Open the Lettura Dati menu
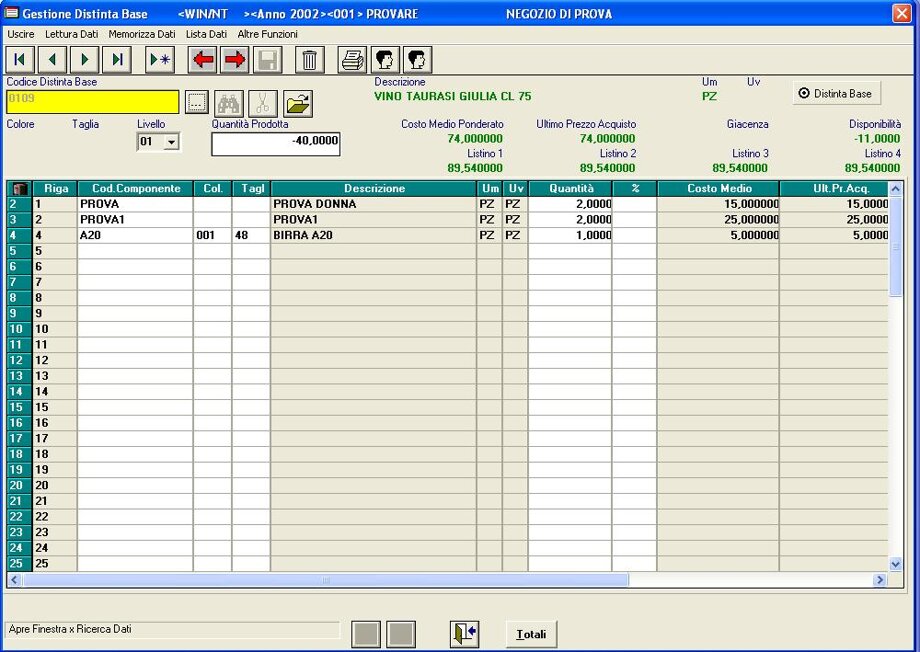This screenshot has height=652, width=920. (72, 34)
